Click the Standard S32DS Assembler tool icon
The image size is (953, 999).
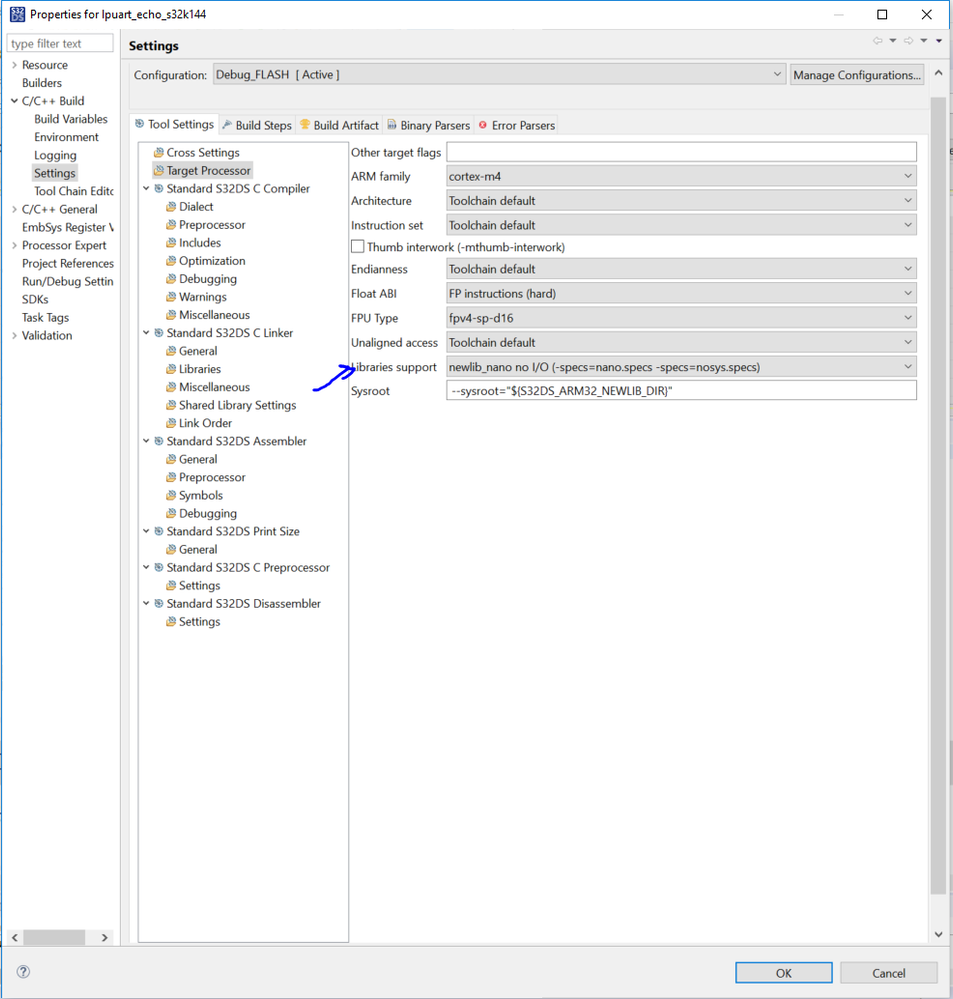pos(159,441)
